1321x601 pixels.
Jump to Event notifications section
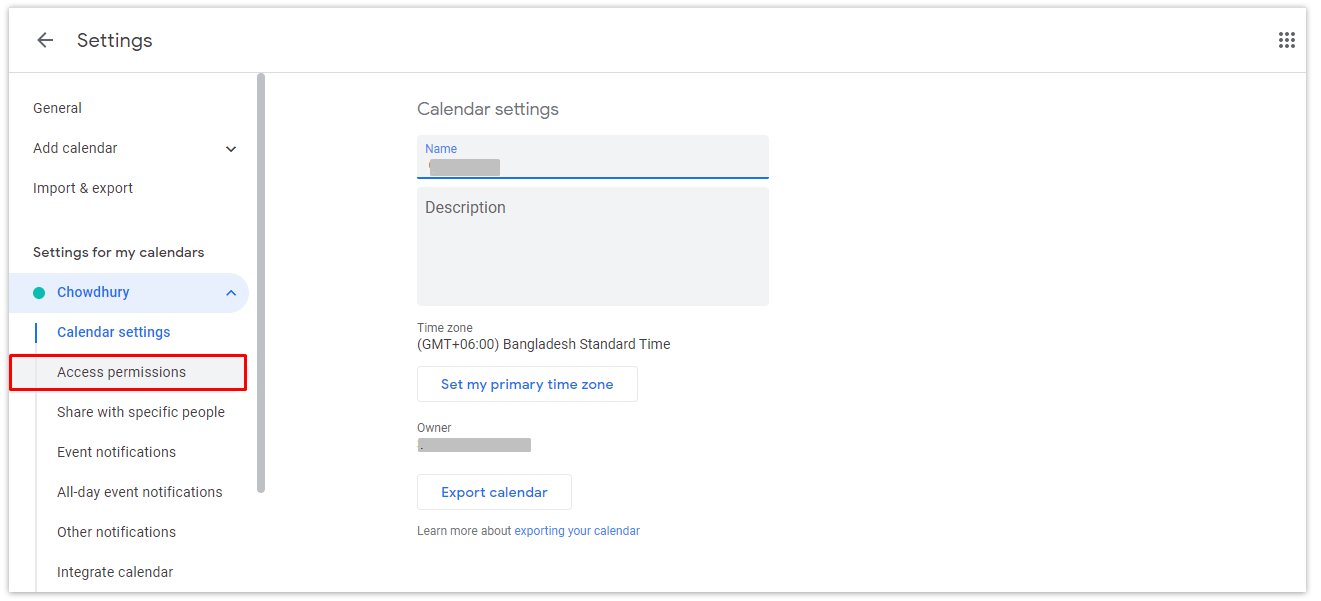(x=116, y=452)
